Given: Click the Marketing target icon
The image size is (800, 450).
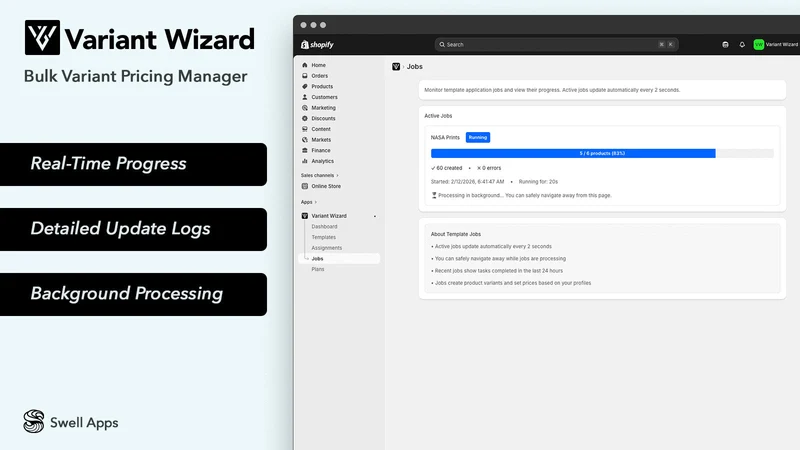Looking at the screenshot, I should coord(305,108).
